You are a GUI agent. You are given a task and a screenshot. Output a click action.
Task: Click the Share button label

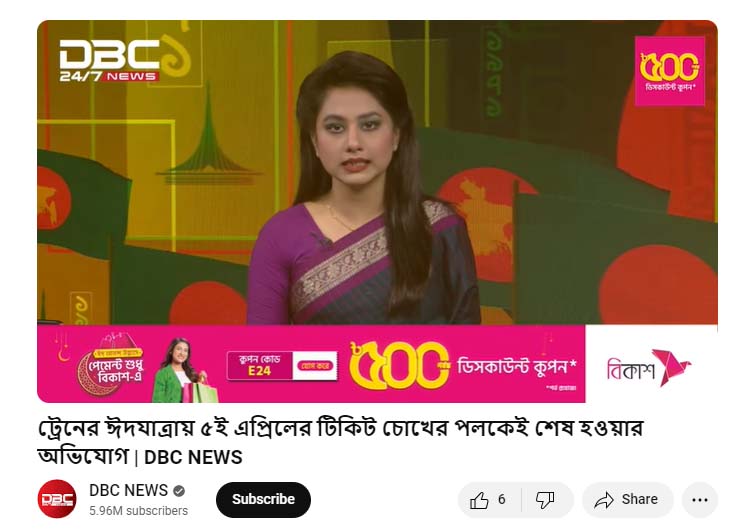pos(640,500)
